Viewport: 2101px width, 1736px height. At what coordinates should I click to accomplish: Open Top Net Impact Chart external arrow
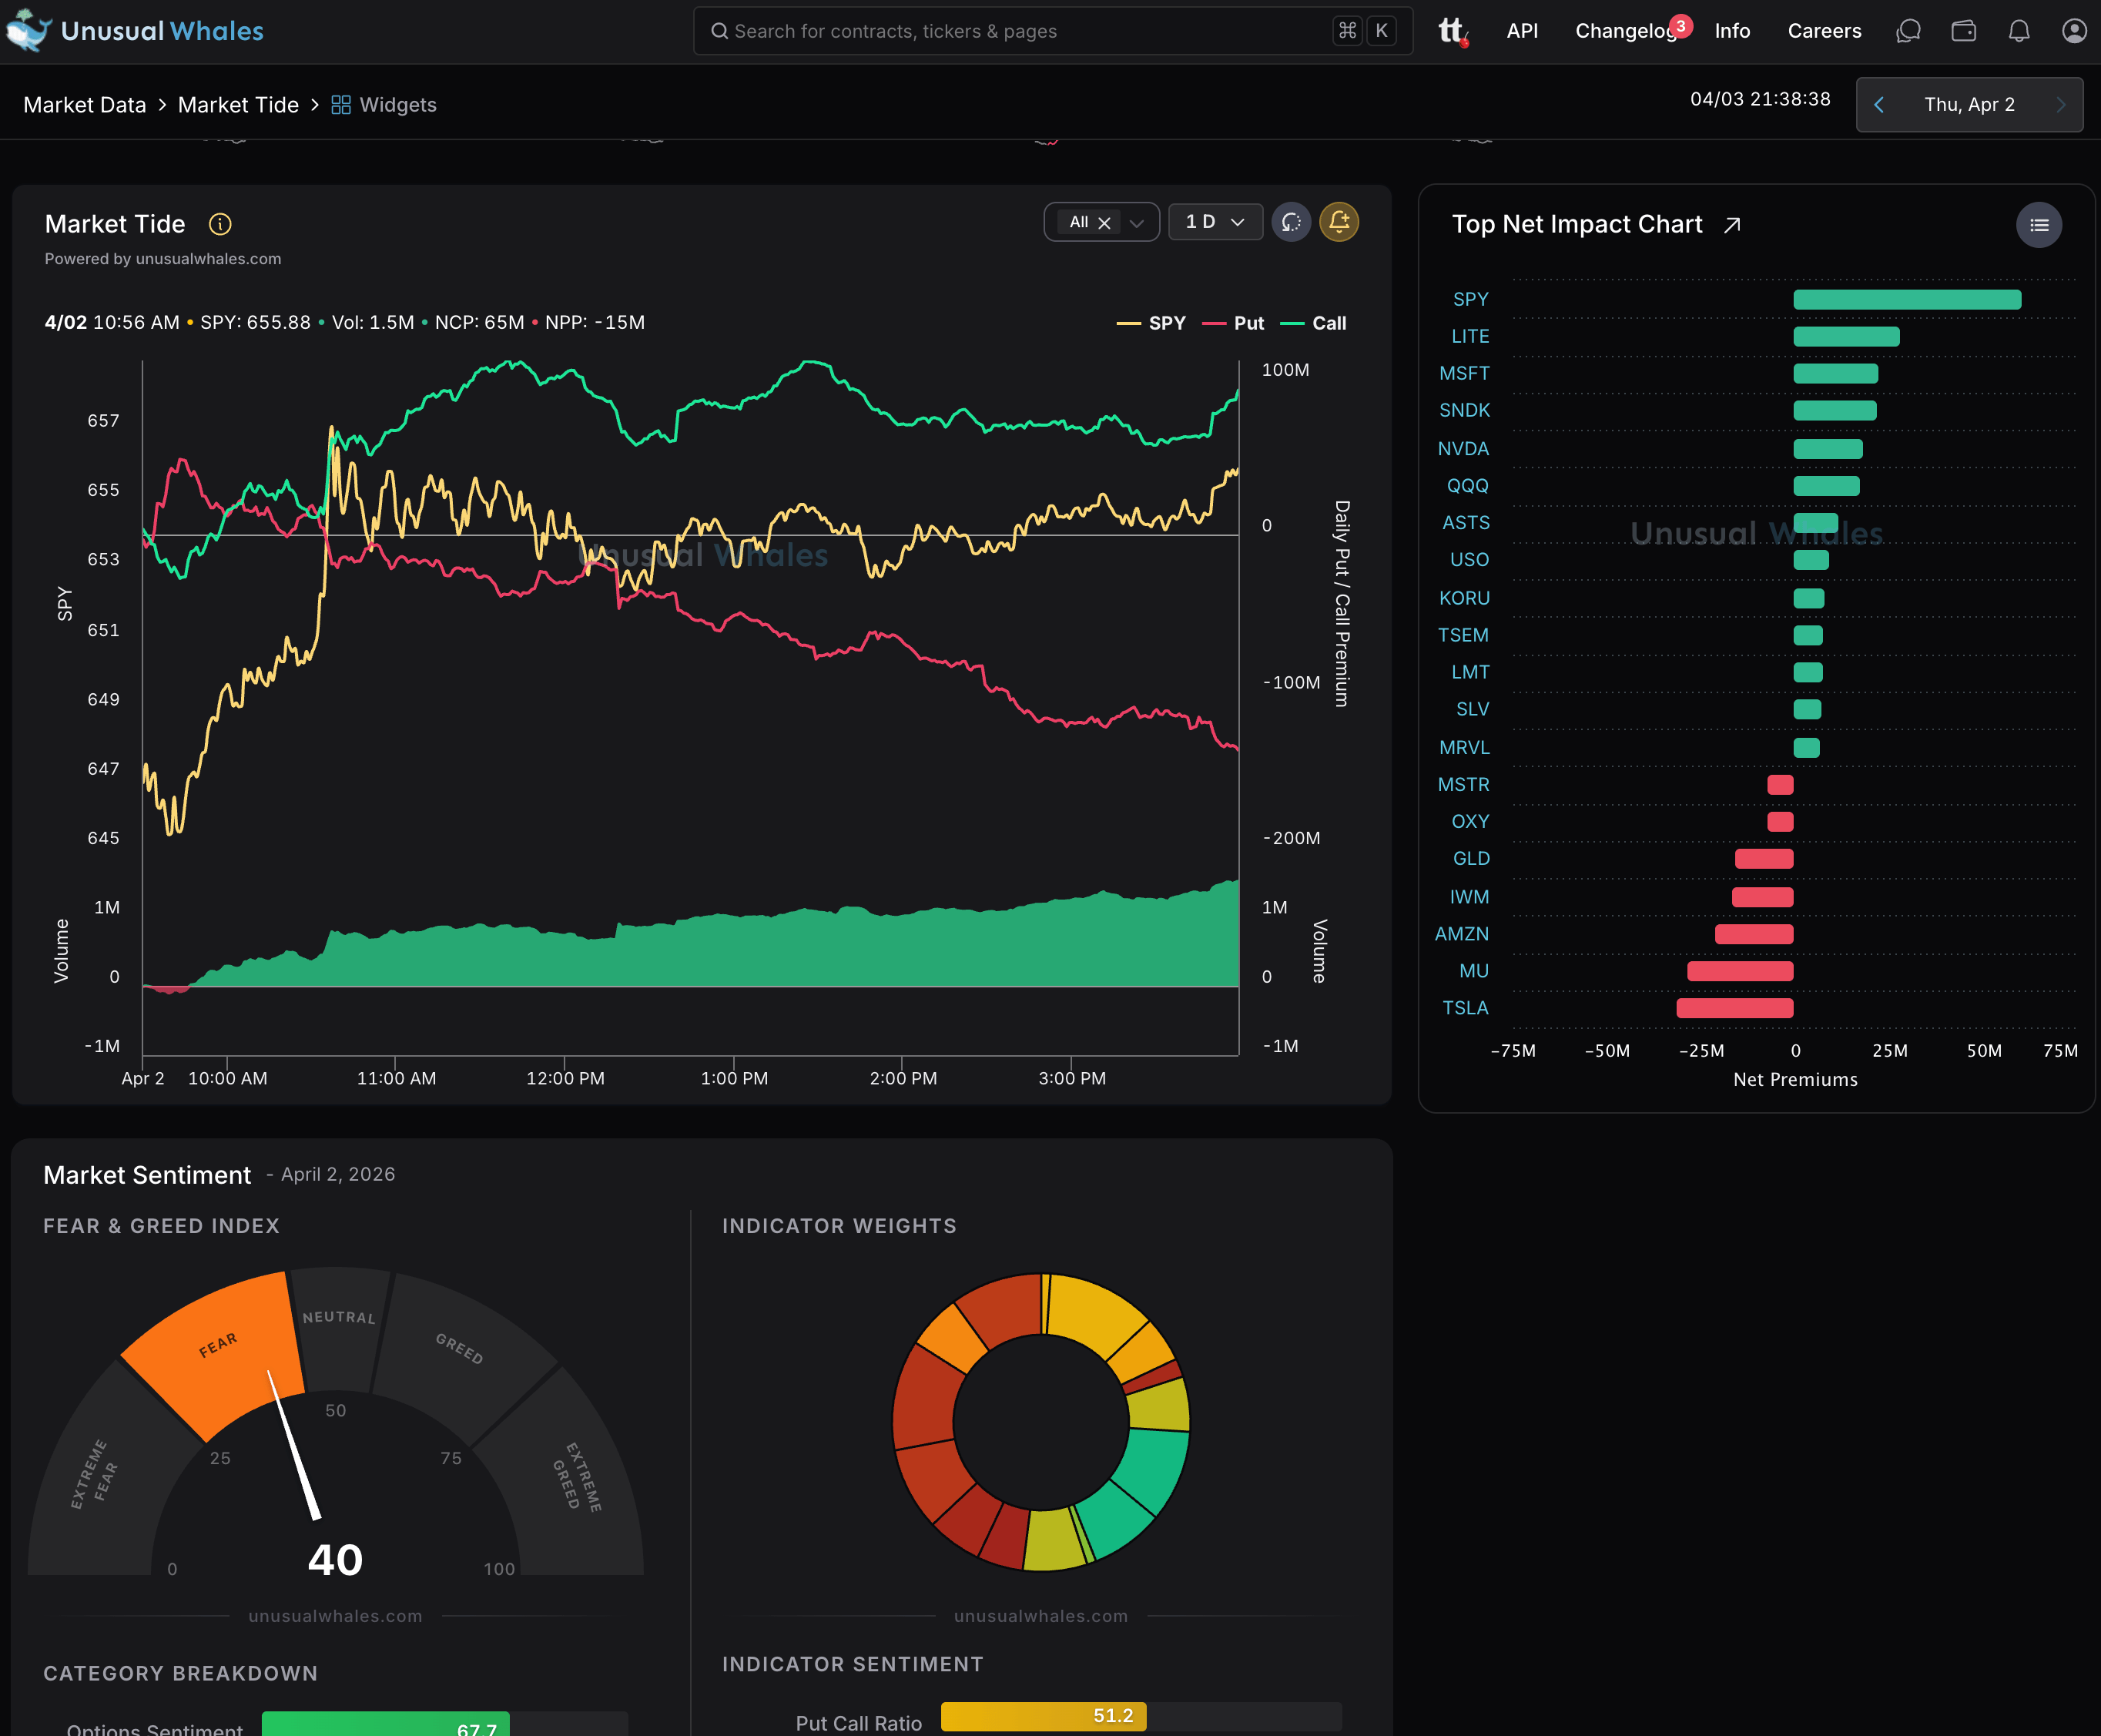click(x=1732, y=225)
